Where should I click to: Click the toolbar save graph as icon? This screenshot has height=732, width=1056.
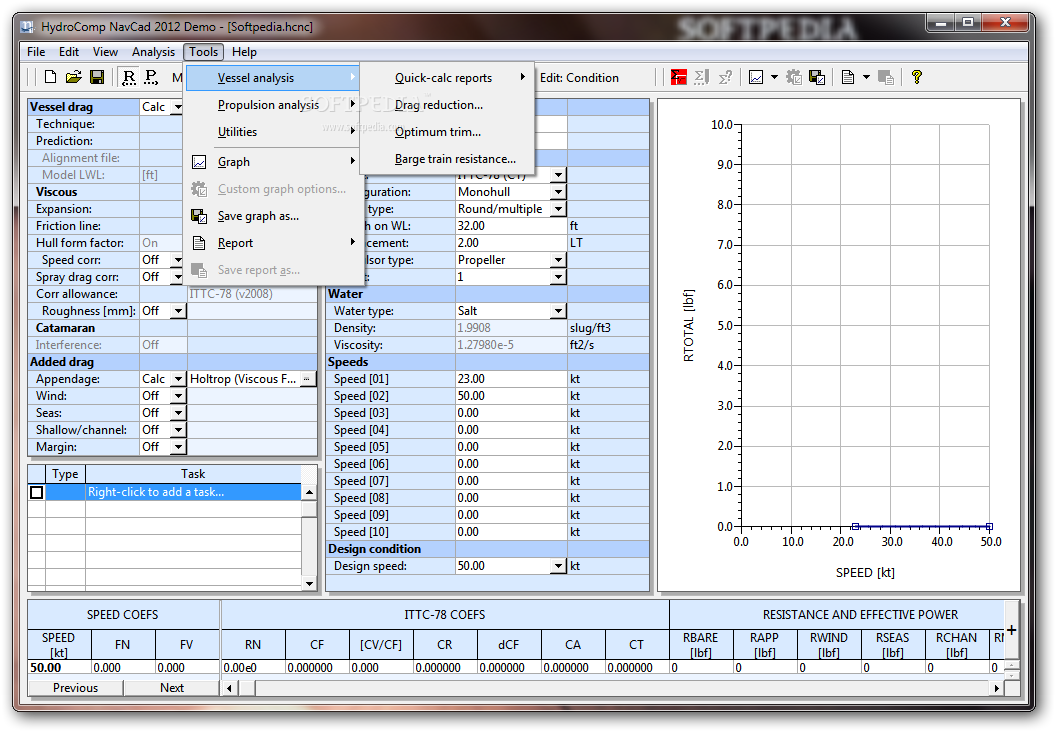(x=817, y=77)
